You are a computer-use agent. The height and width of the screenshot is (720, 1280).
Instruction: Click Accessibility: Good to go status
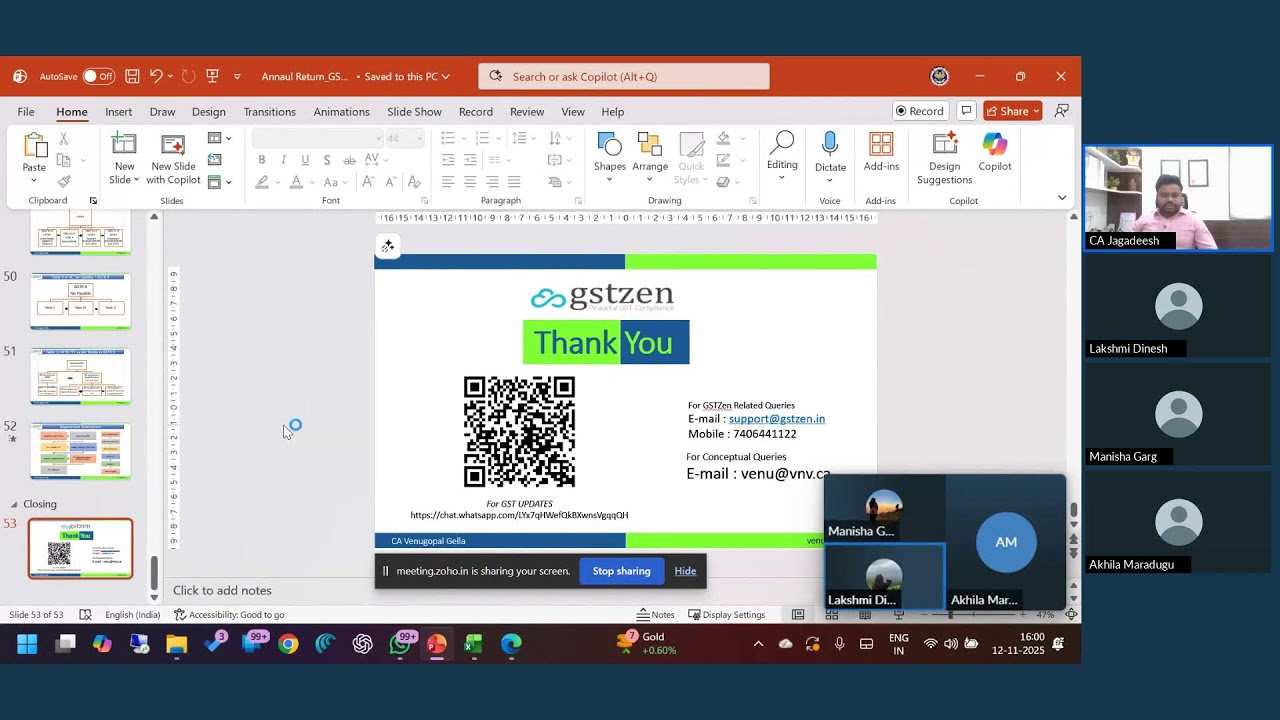click(229, 615)
